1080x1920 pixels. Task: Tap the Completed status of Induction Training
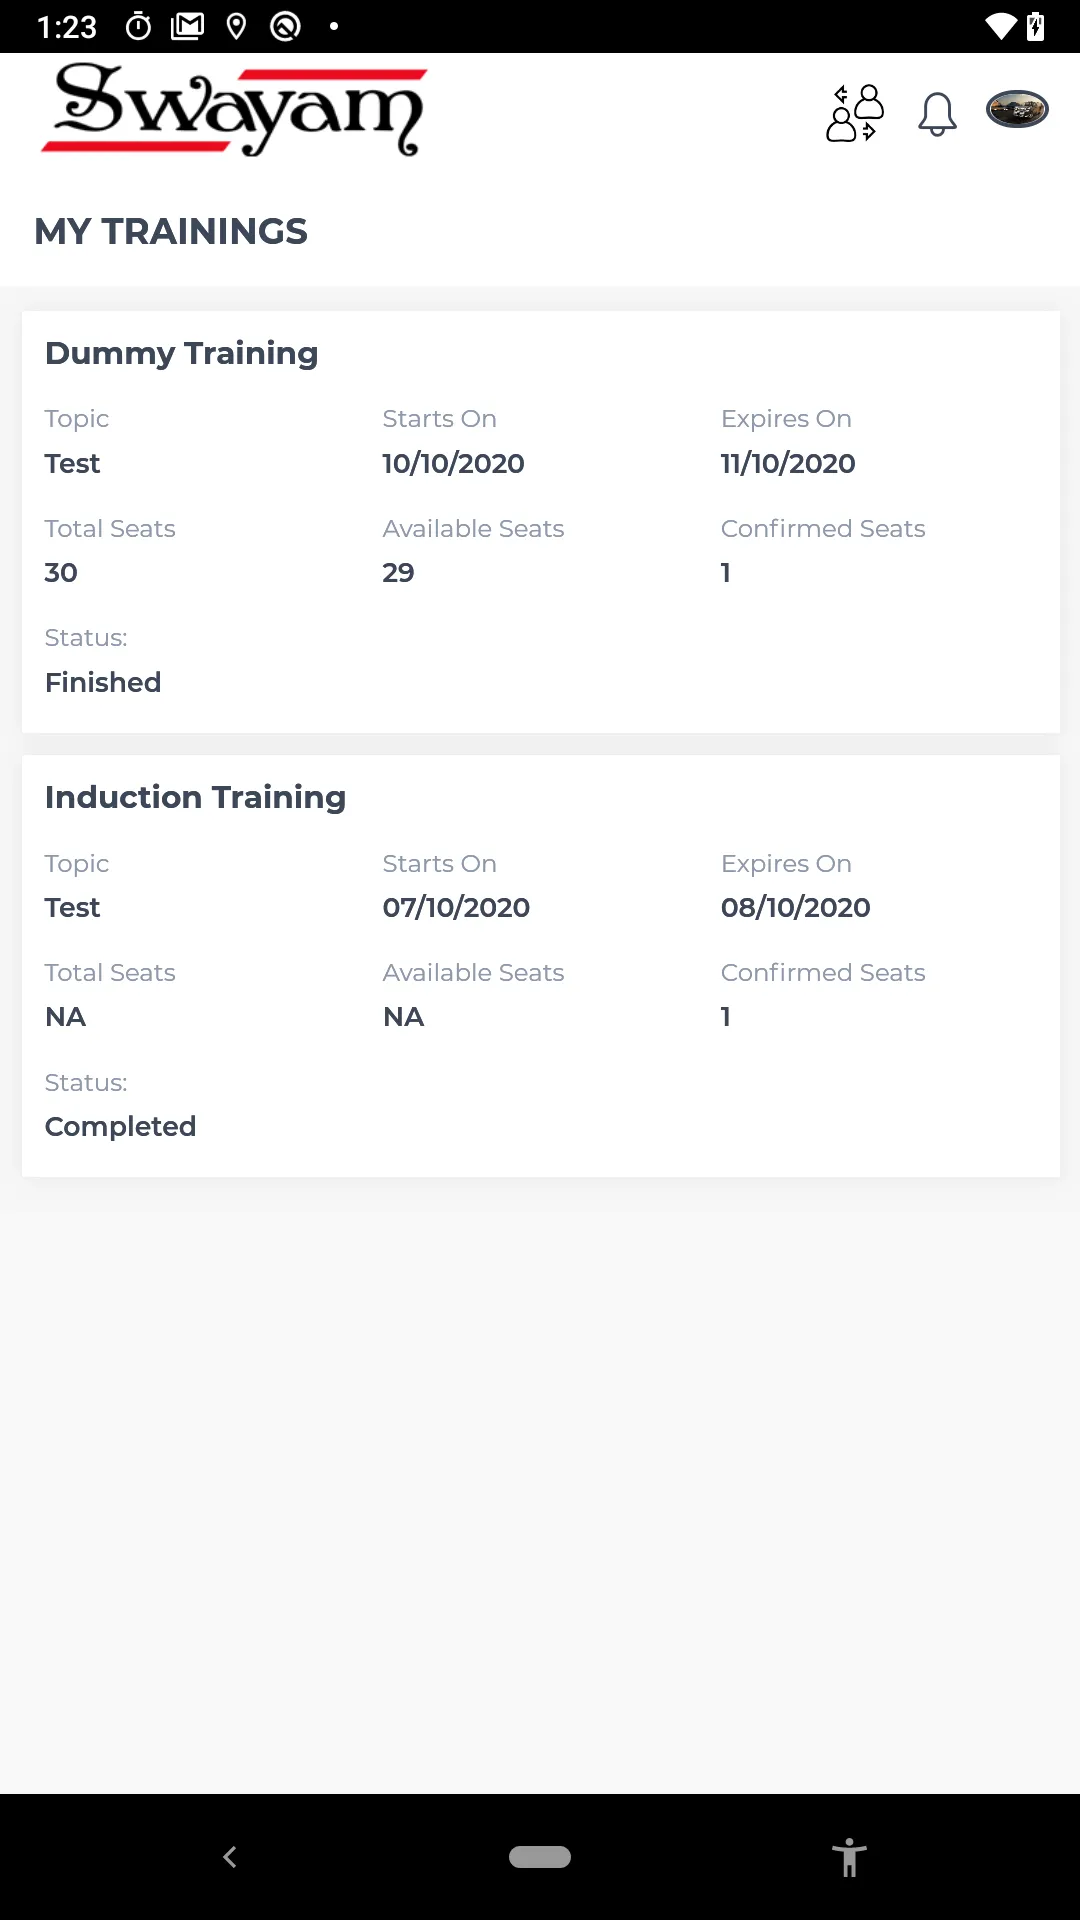tap(120, 1126)
